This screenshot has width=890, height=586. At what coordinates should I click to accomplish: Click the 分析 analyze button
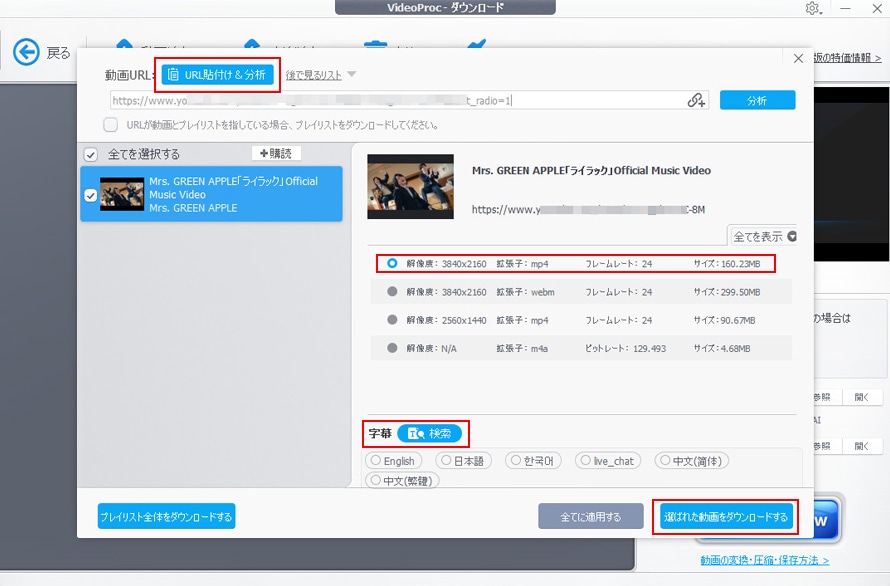coord(757,100)
